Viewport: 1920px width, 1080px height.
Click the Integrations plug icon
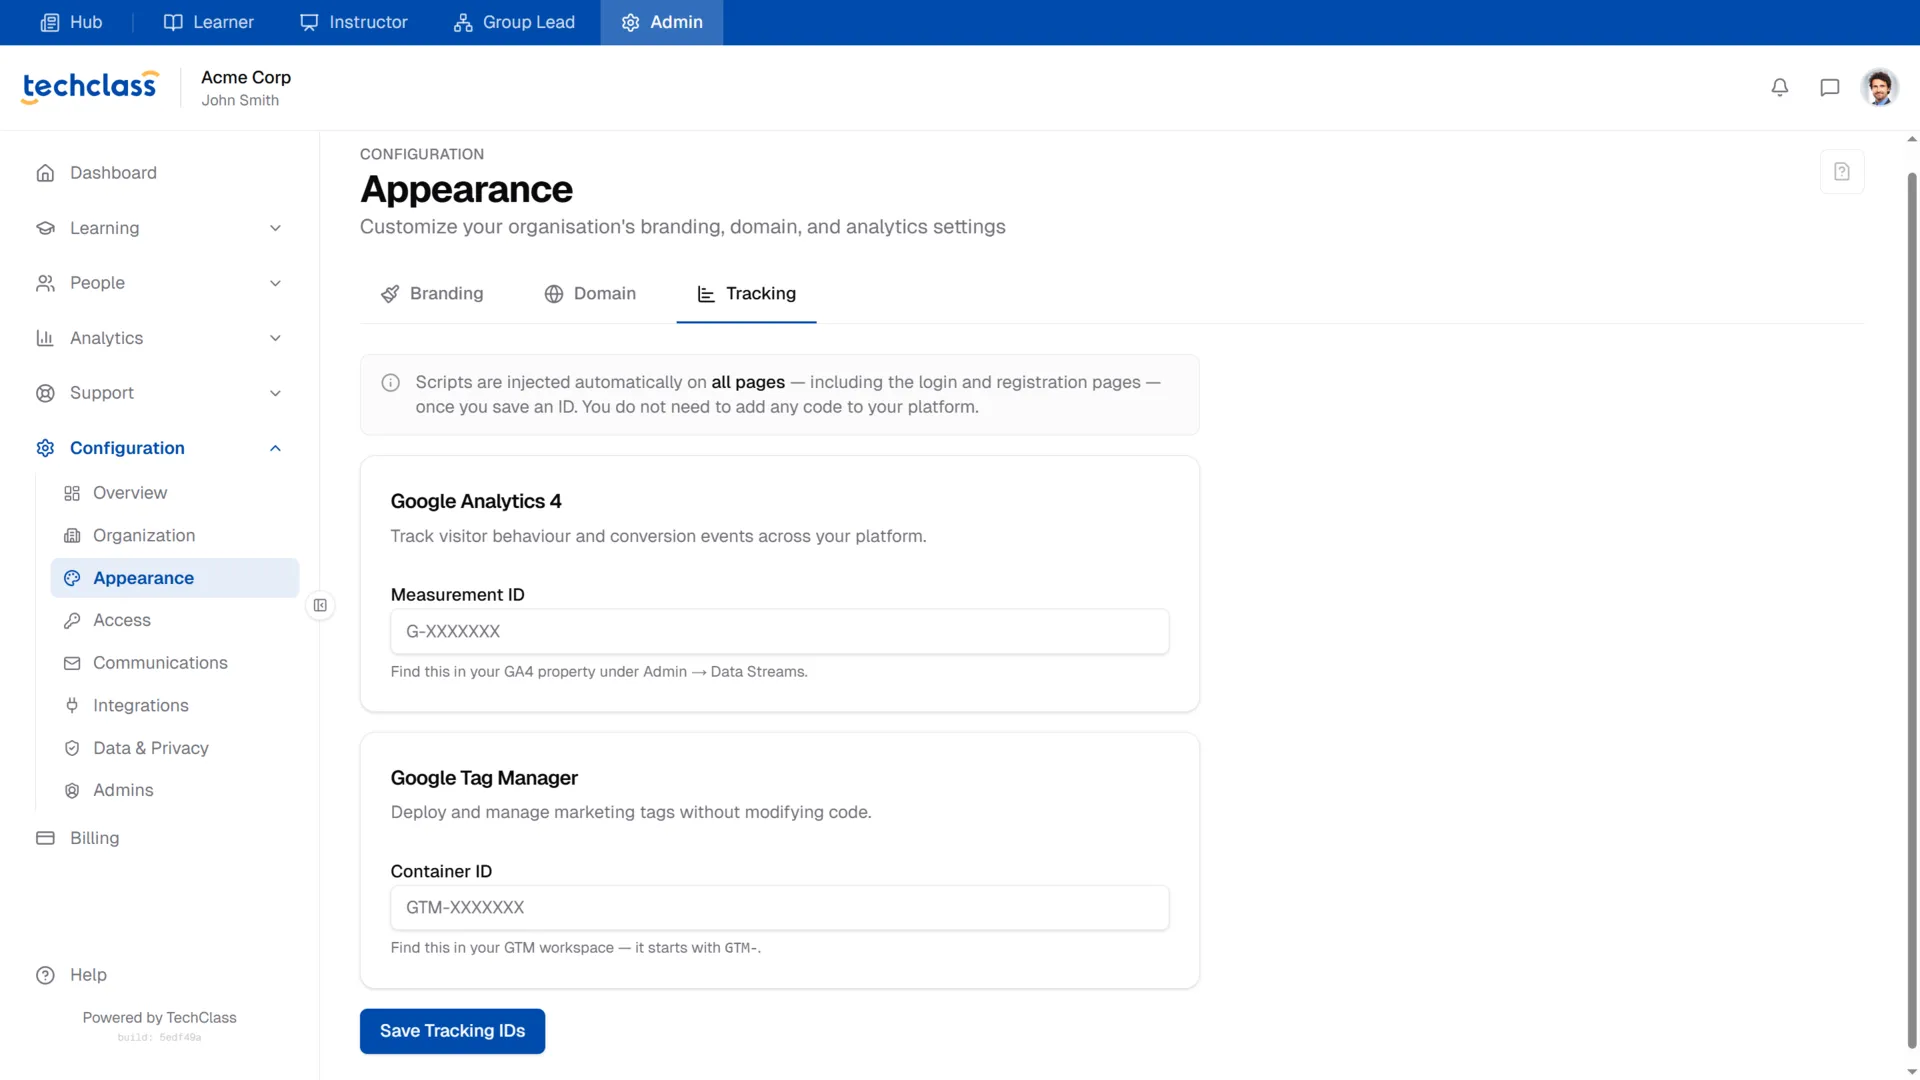[x=72, y=706]
